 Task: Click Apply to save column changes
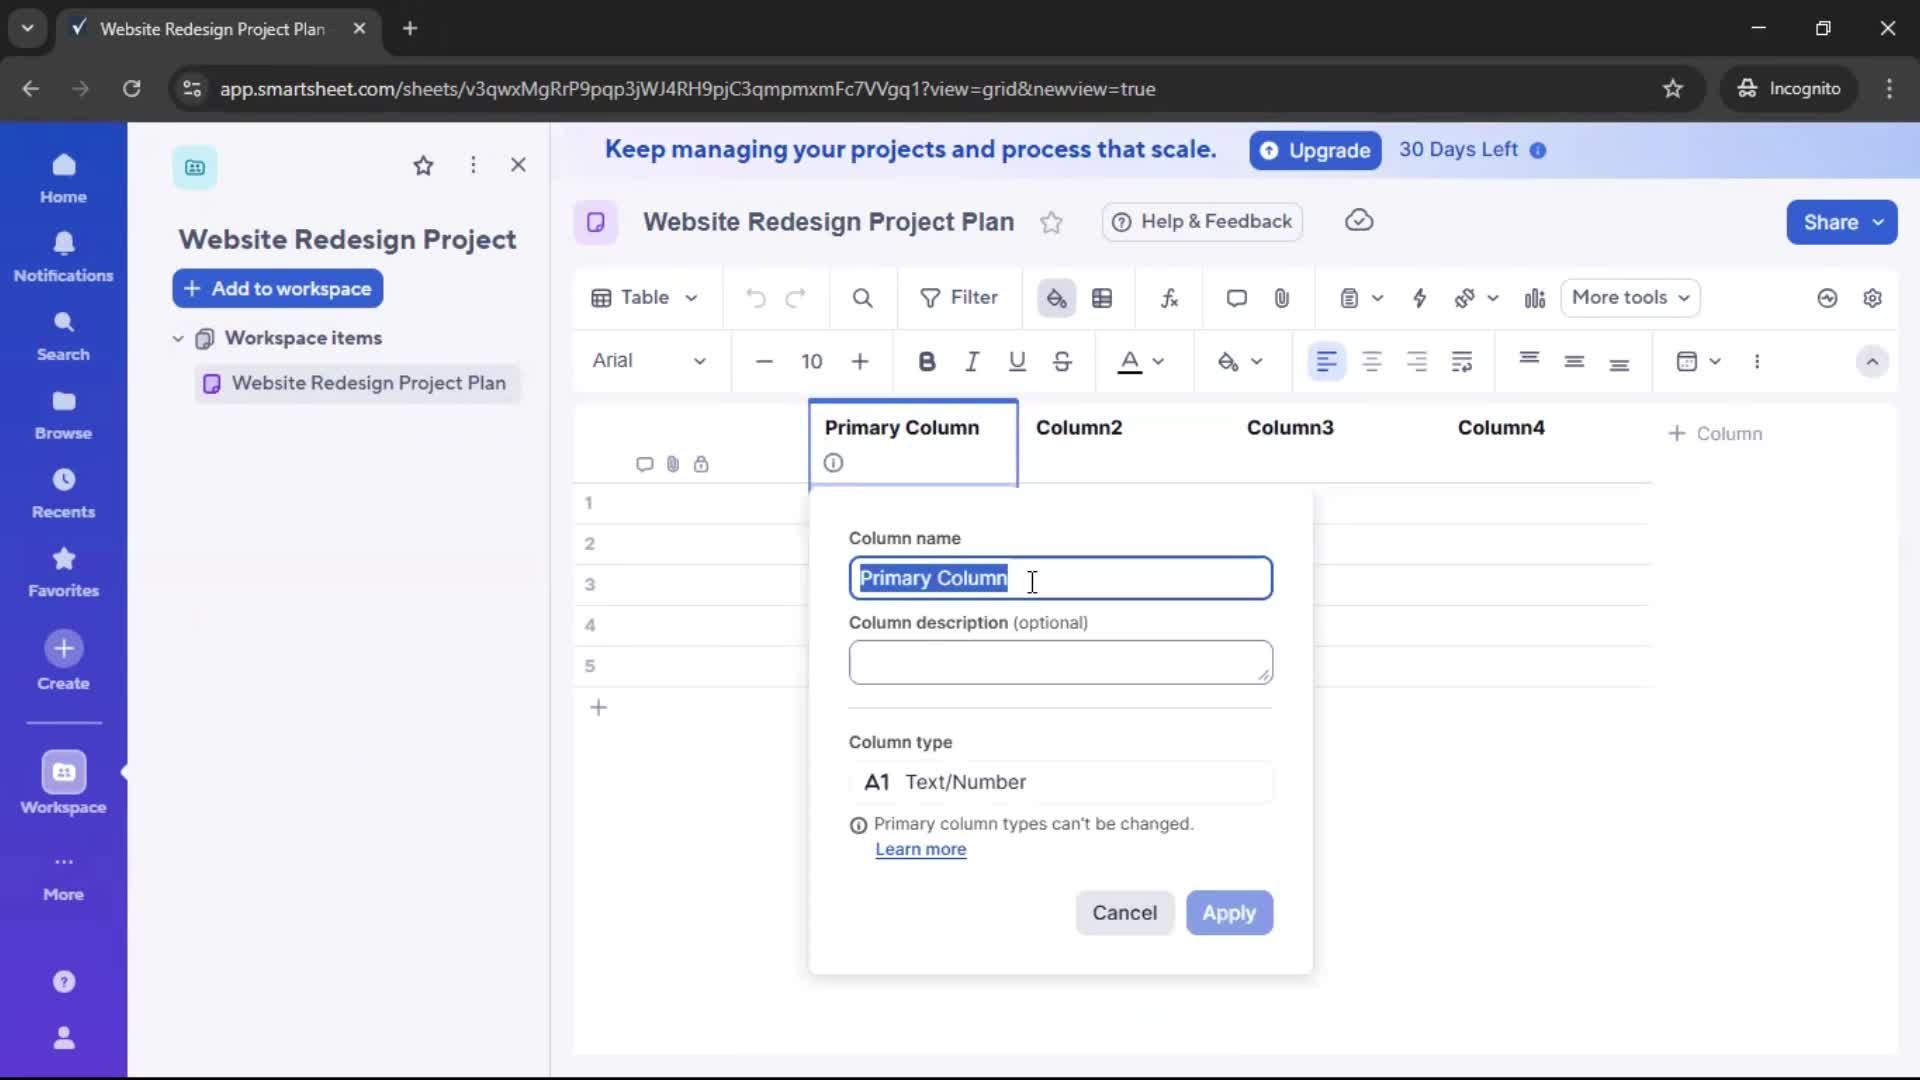(1228, 913)
